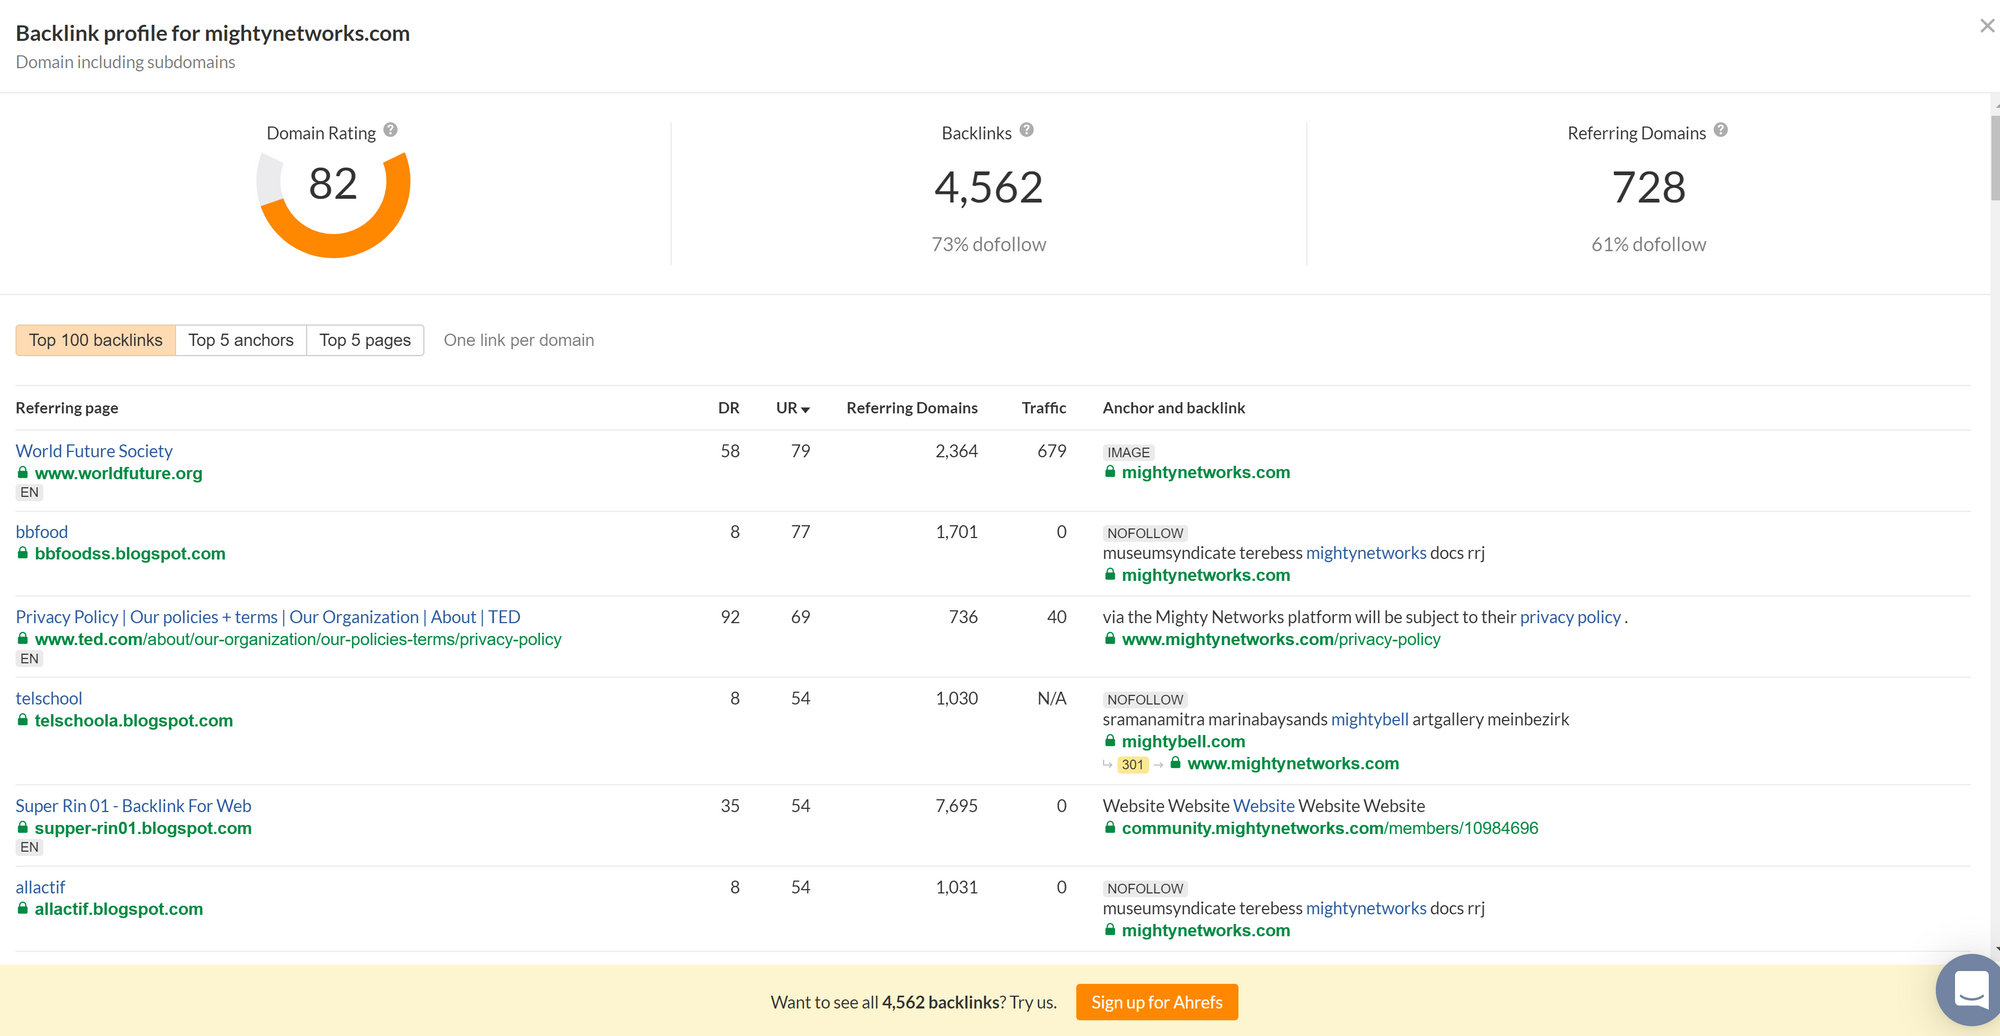Click the padlock icon beside www.worldfuture.org
The image size is (2000, 1036).
[23, 473]
